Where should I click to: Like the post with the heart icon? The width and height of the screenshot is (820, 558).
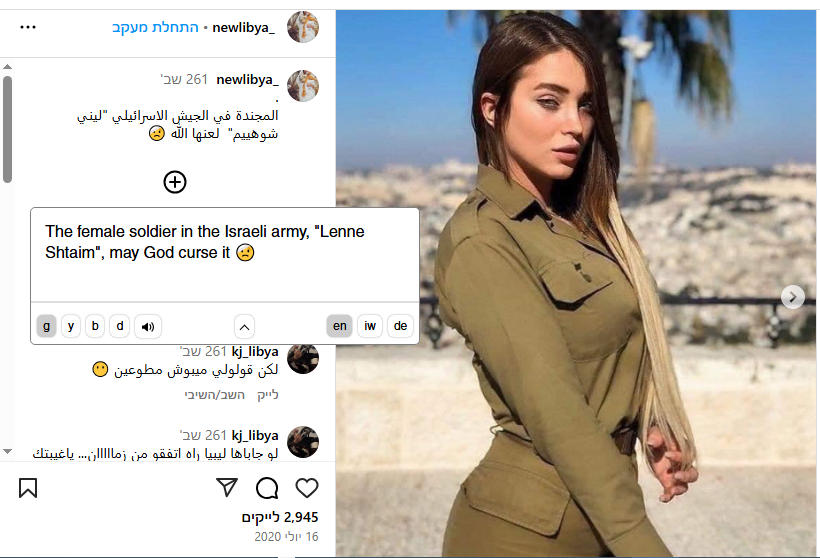pos(307,488)
